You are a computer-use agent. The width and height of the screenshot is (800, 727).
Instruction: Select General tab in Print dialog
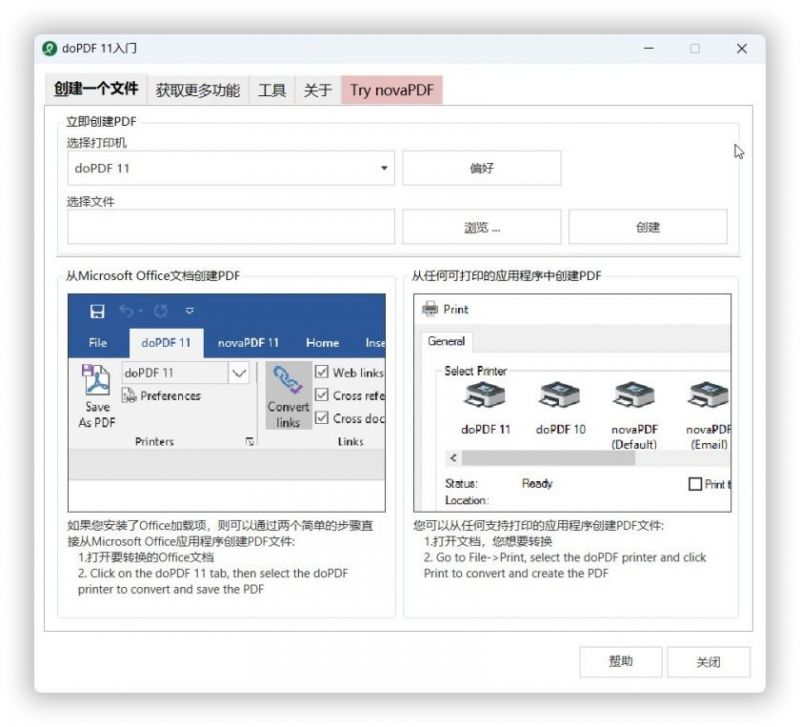click(x=446, y=341)
